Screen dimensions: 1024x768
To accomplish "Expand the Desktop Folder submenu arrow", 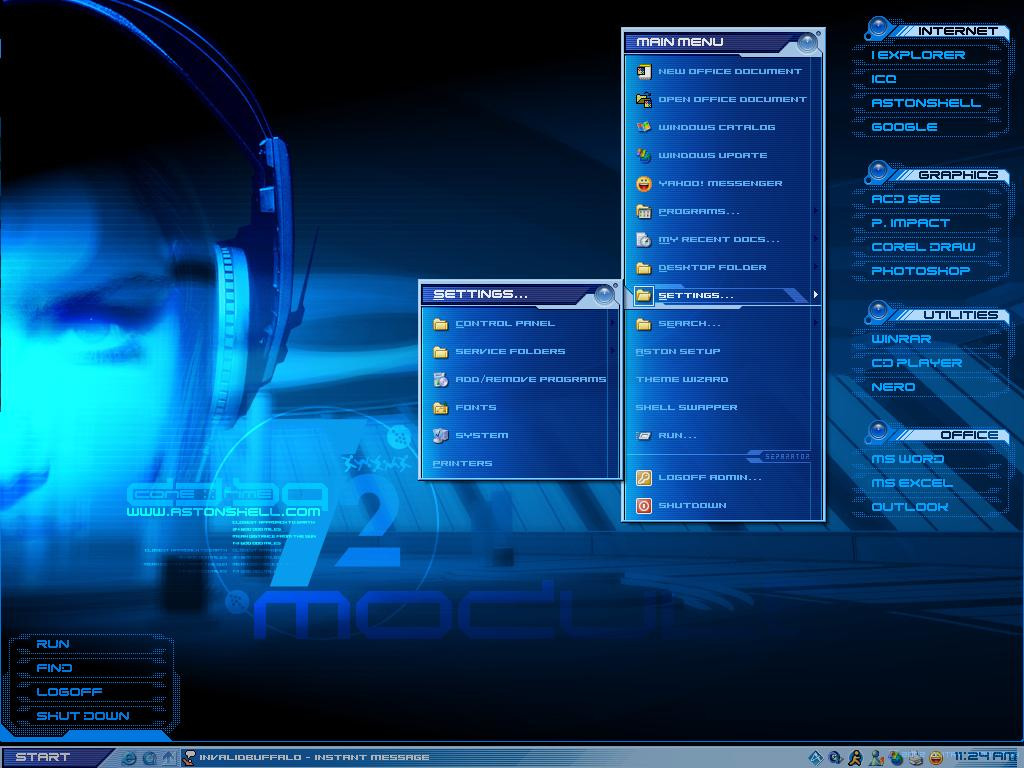I will 815,267.
